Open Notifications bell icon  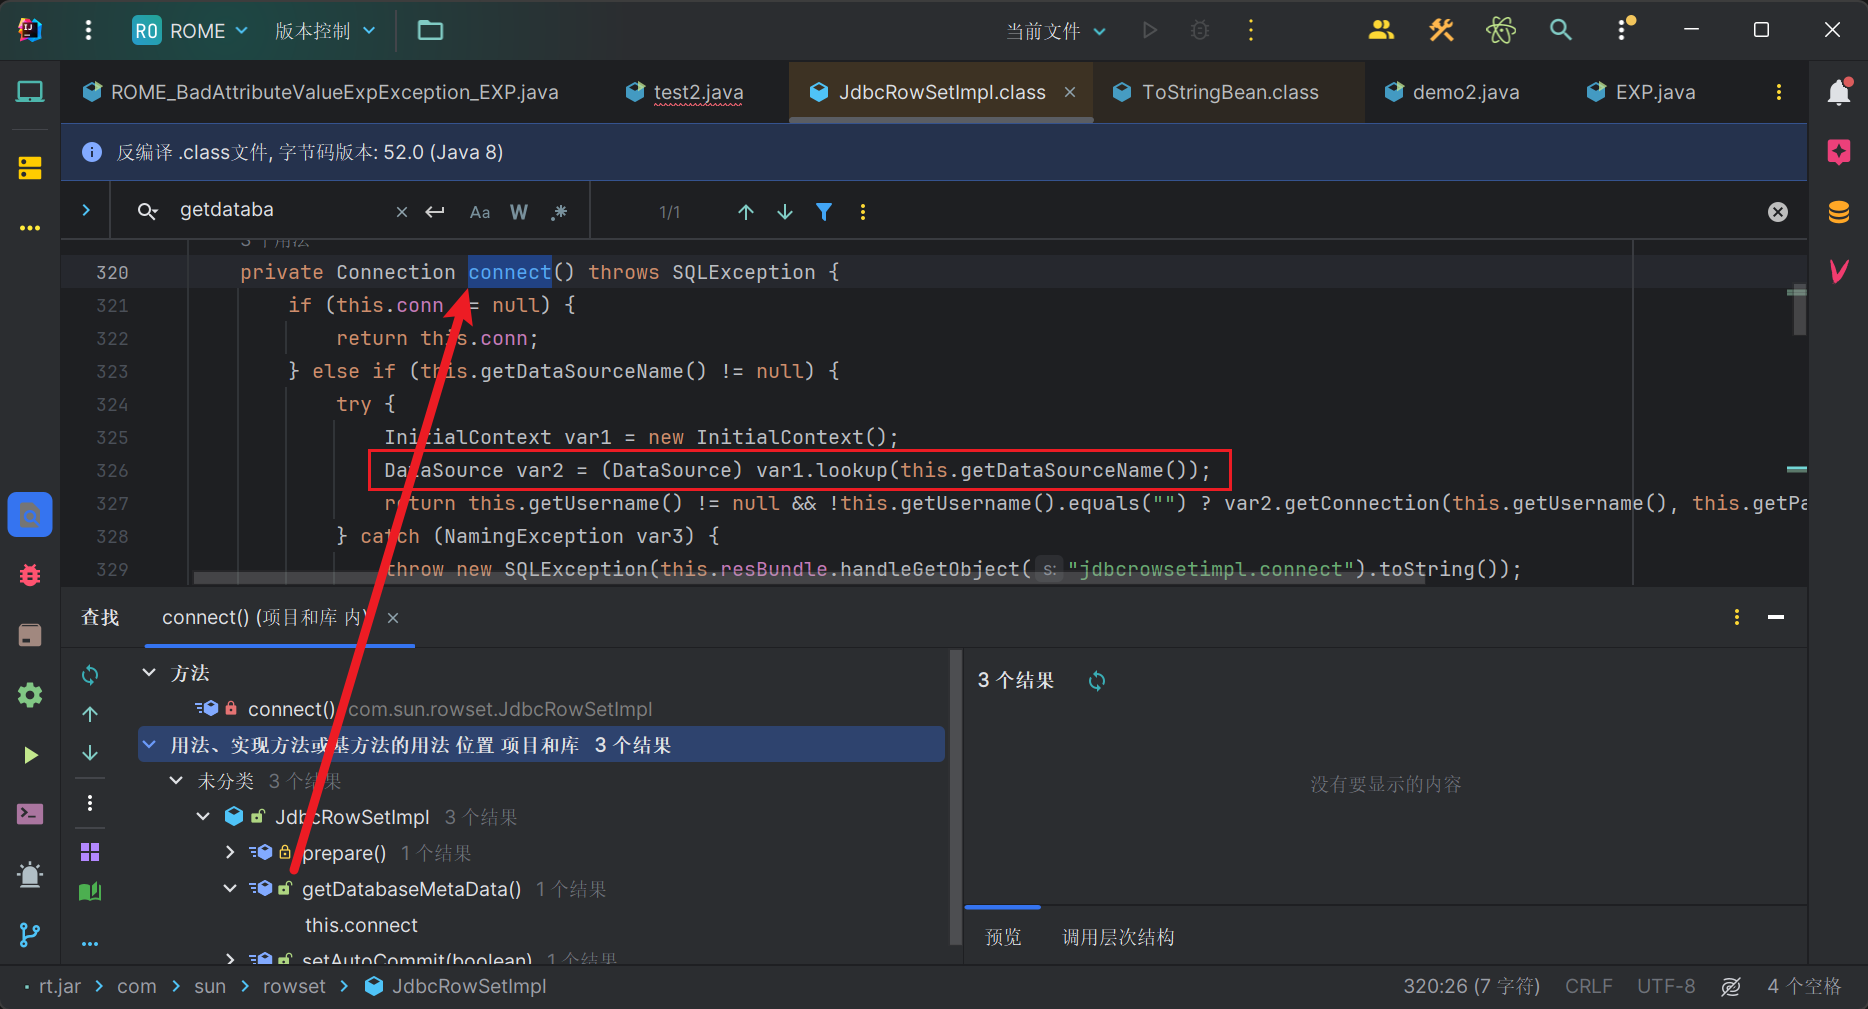pyautogui.click(x=1839, y=92)
